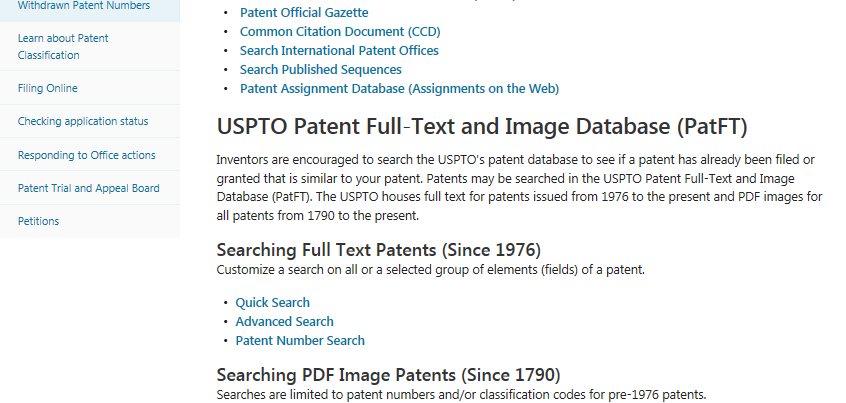Open Patent Trial and Appeal Board page
Viewport: 846px width, 403px height.
[88, 188]
